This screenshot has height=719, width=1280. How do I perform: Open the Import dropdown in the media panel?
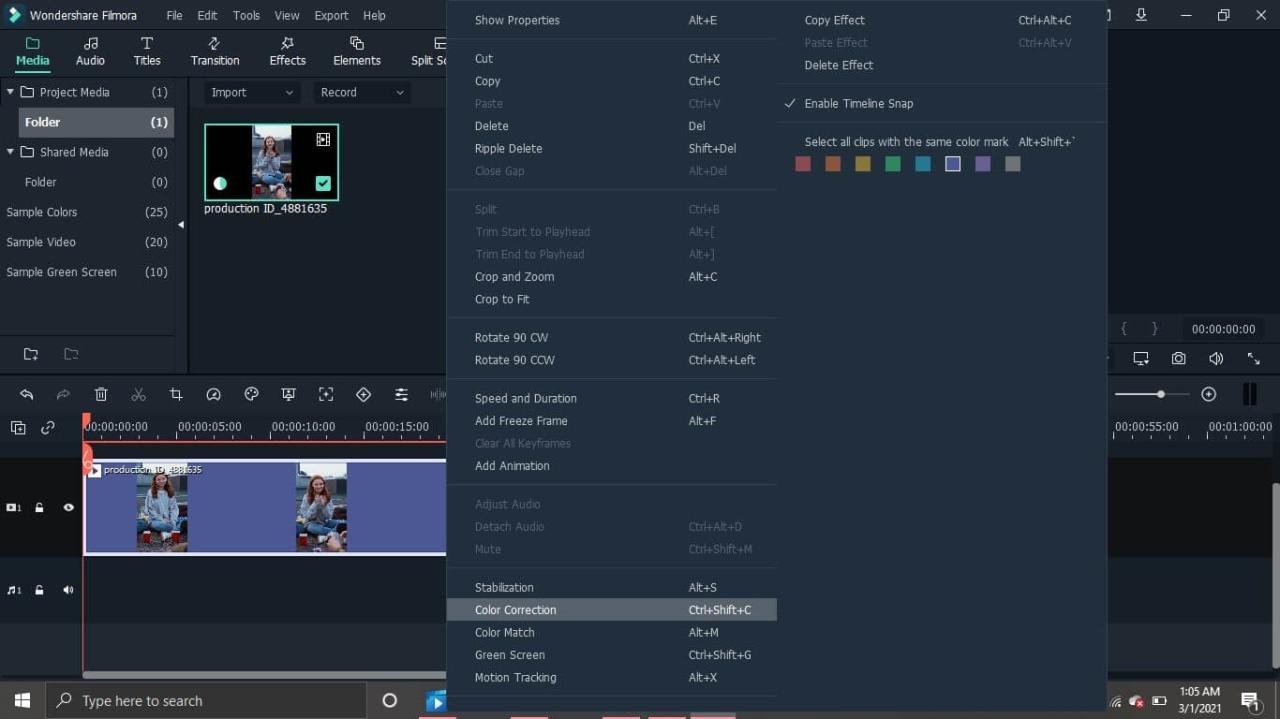250,92
